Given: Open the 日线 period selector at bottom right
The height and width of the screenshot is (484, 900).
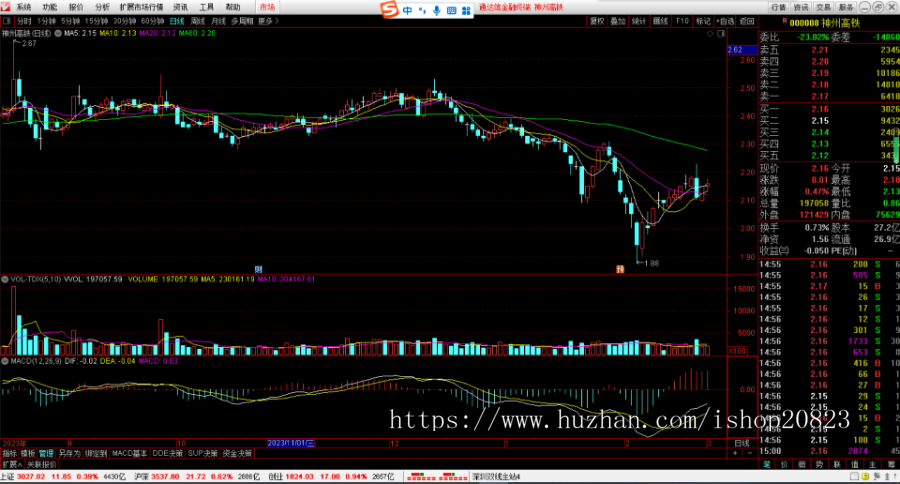Looking at the screenshot, I should pos(741,443).
